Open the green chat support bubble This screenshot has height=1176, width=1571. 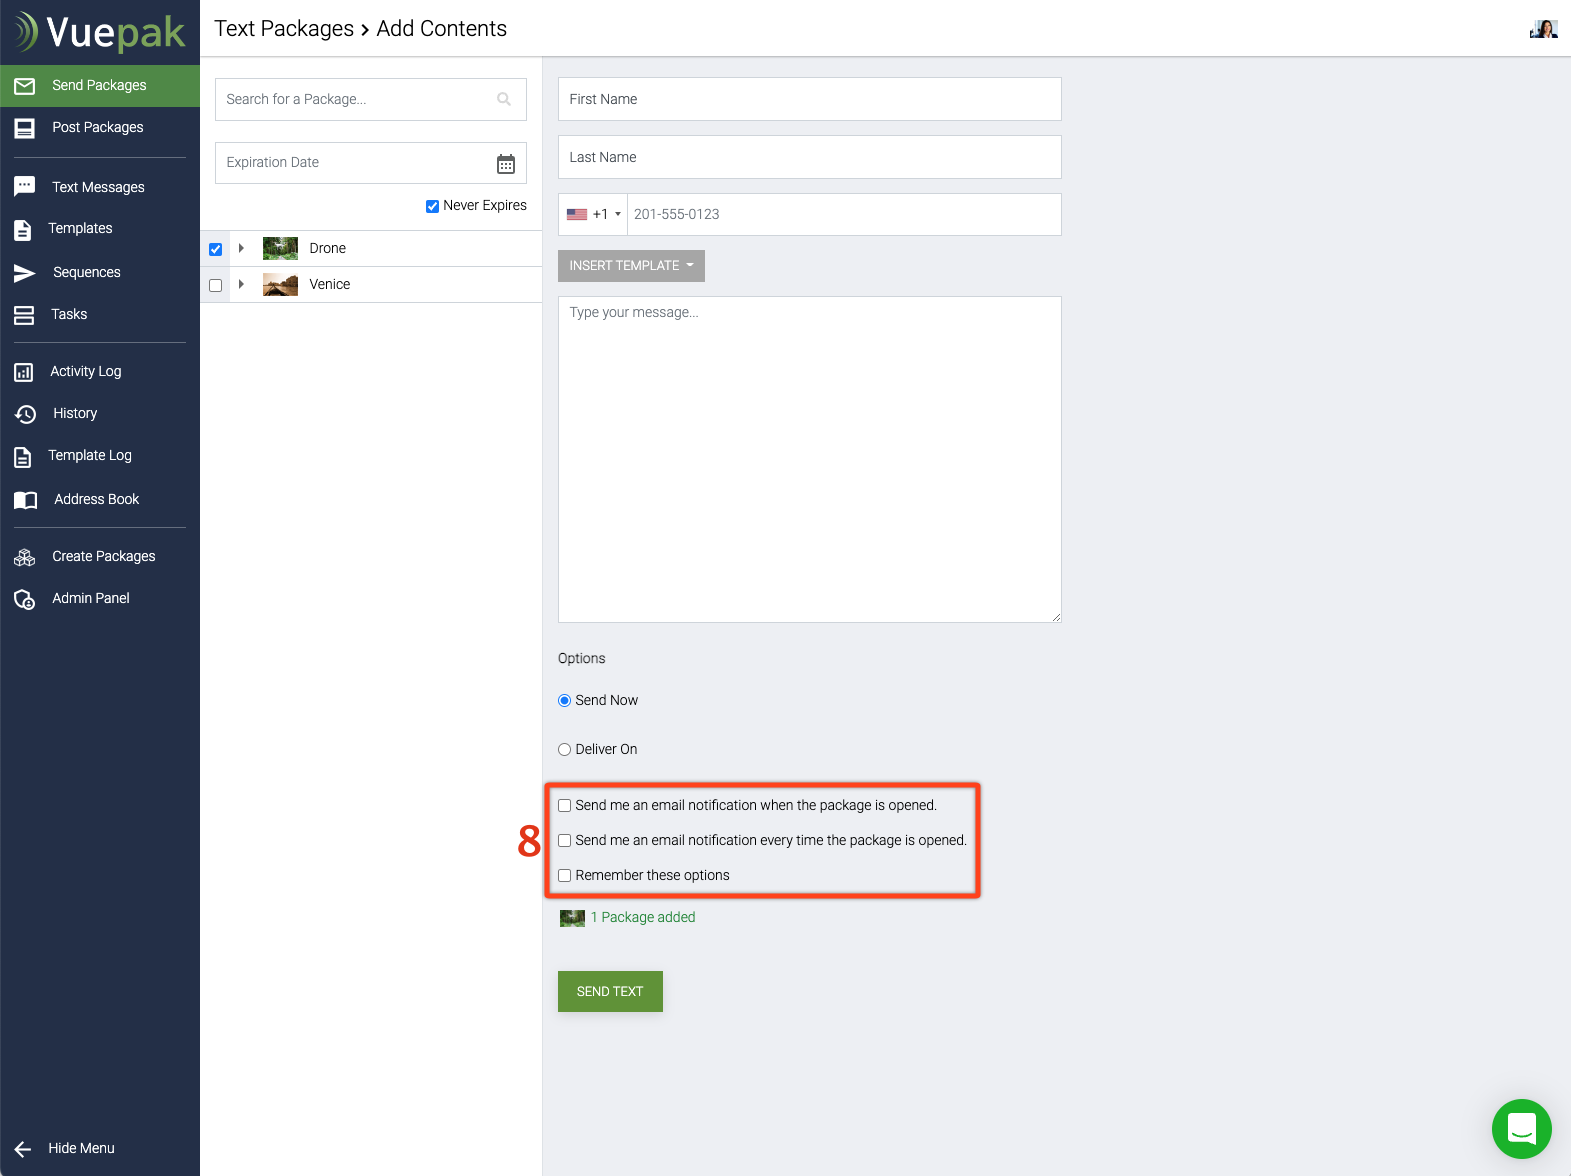(x=1521, y=1129)
